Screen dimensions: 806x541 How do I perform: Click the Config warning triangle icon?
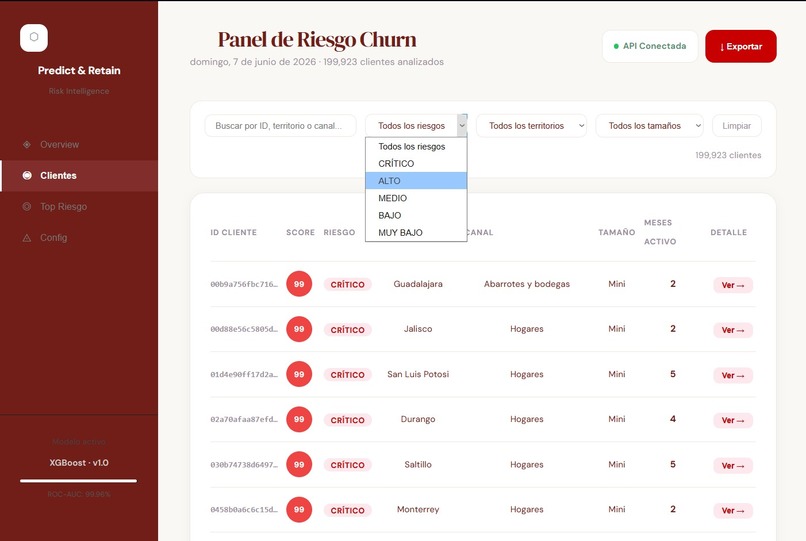point(27,238)
